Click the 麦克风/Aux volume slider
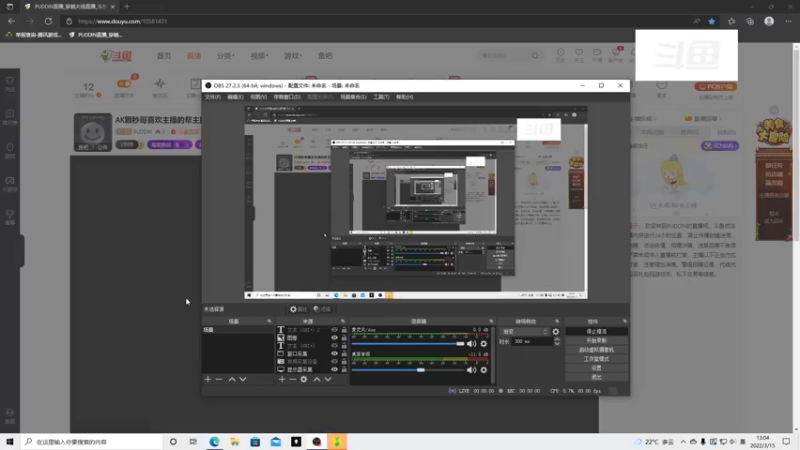The height and width of the screenshot is (450, 800). (x=408, y=344)
